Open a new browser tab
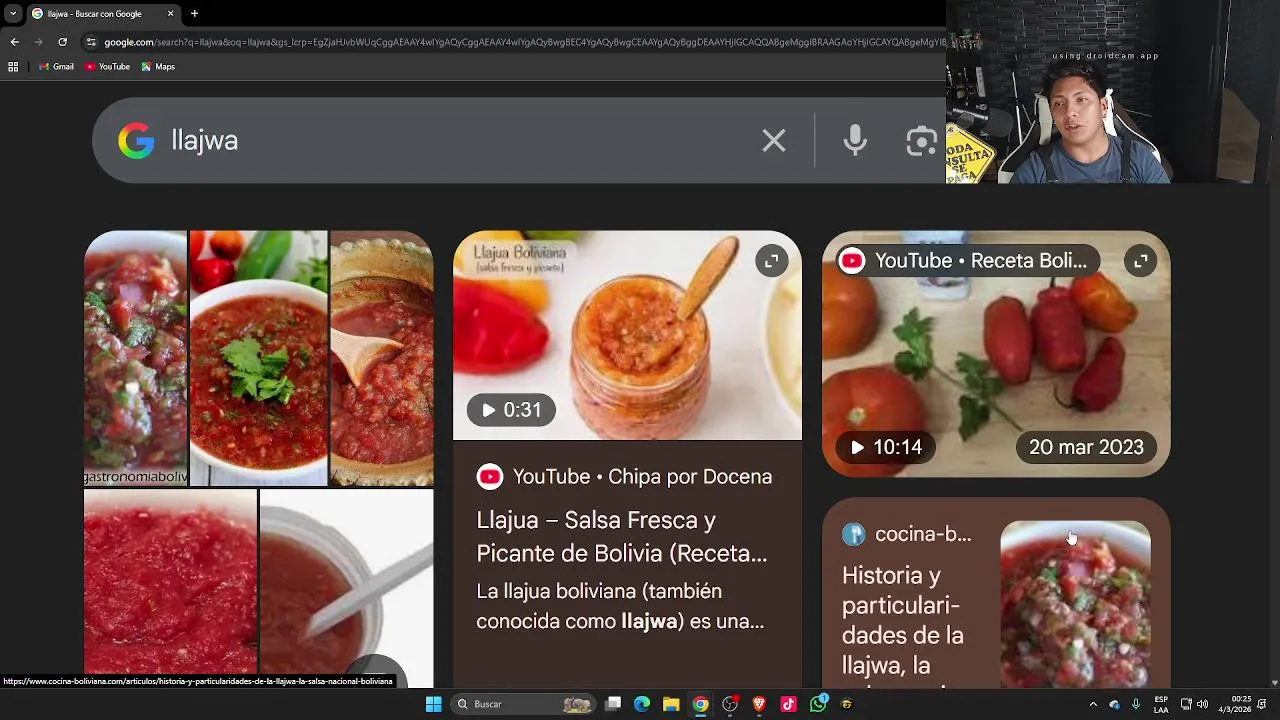 194,14
